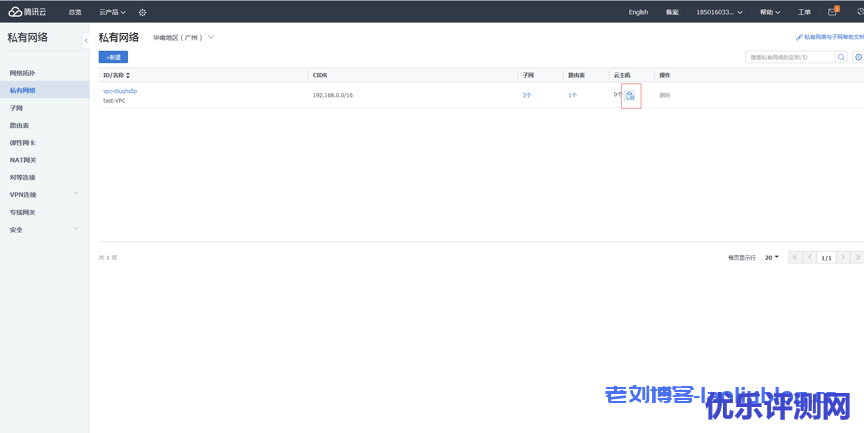Click the +新建 button

point(113,58)
